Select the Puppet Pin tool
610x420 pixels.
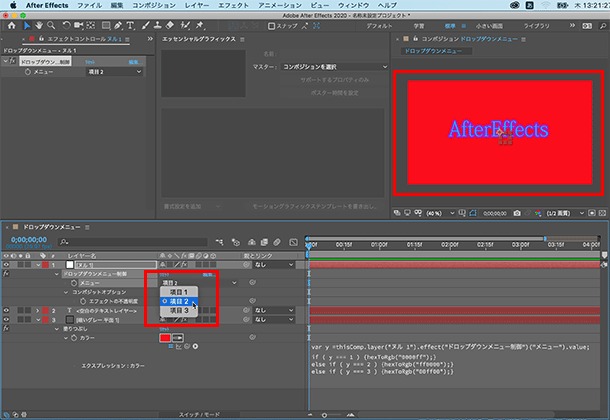click(200, 26)
